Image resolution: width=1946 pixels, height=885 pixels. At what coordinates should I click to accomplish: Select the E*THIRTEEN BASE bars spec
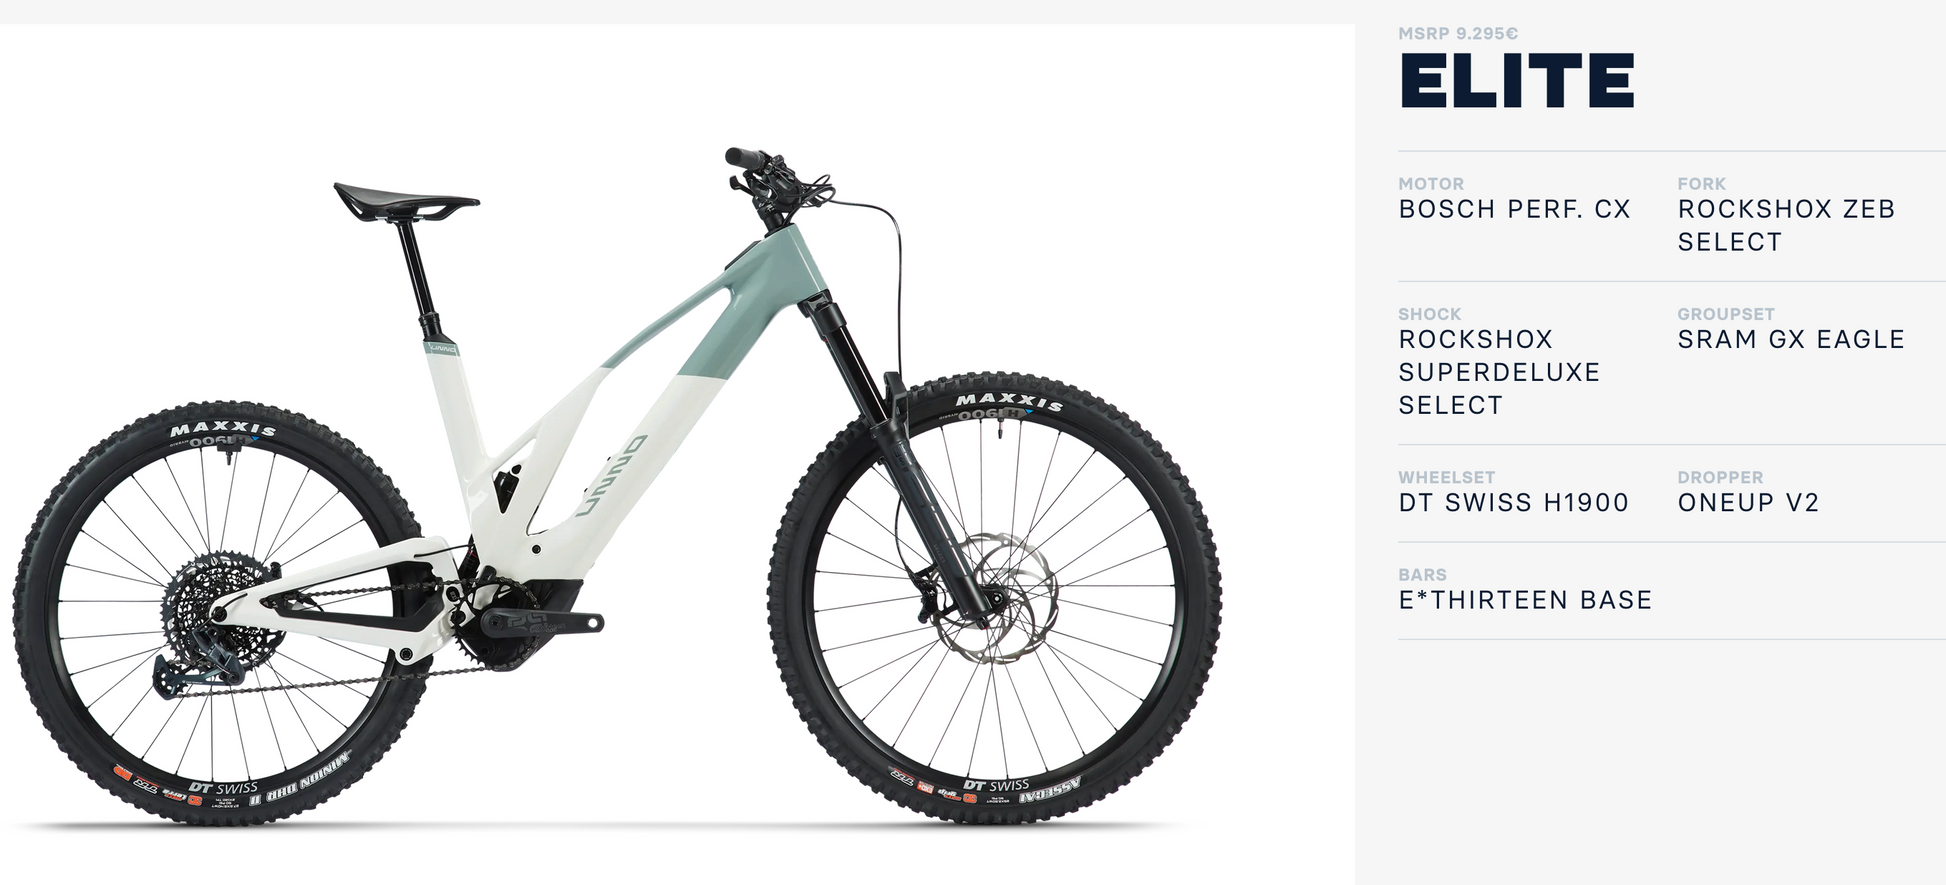pos(1525,600)
